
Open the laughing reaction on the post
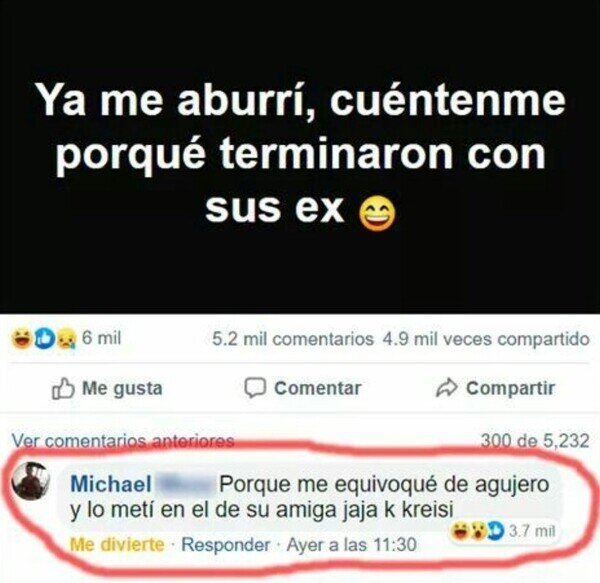click(x=21, y=339)
